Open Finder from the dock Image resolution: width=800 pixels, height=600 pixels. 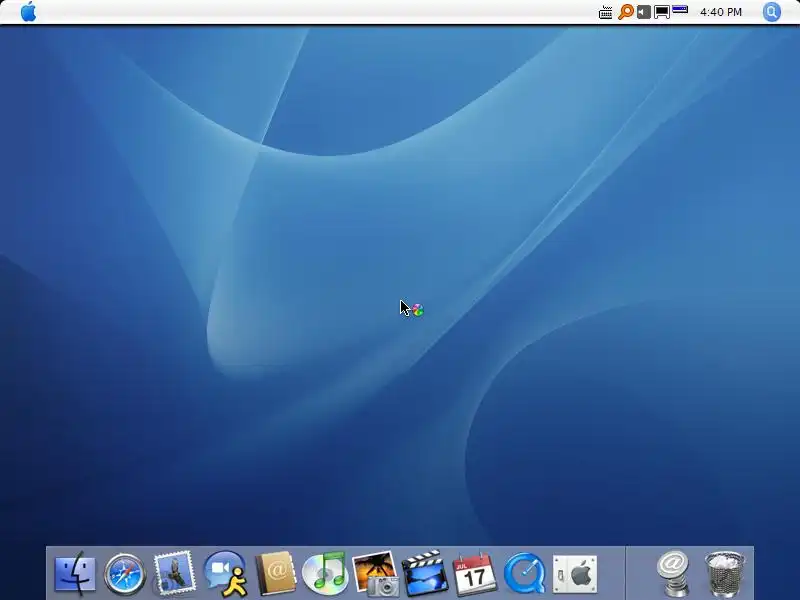(75, 574)
